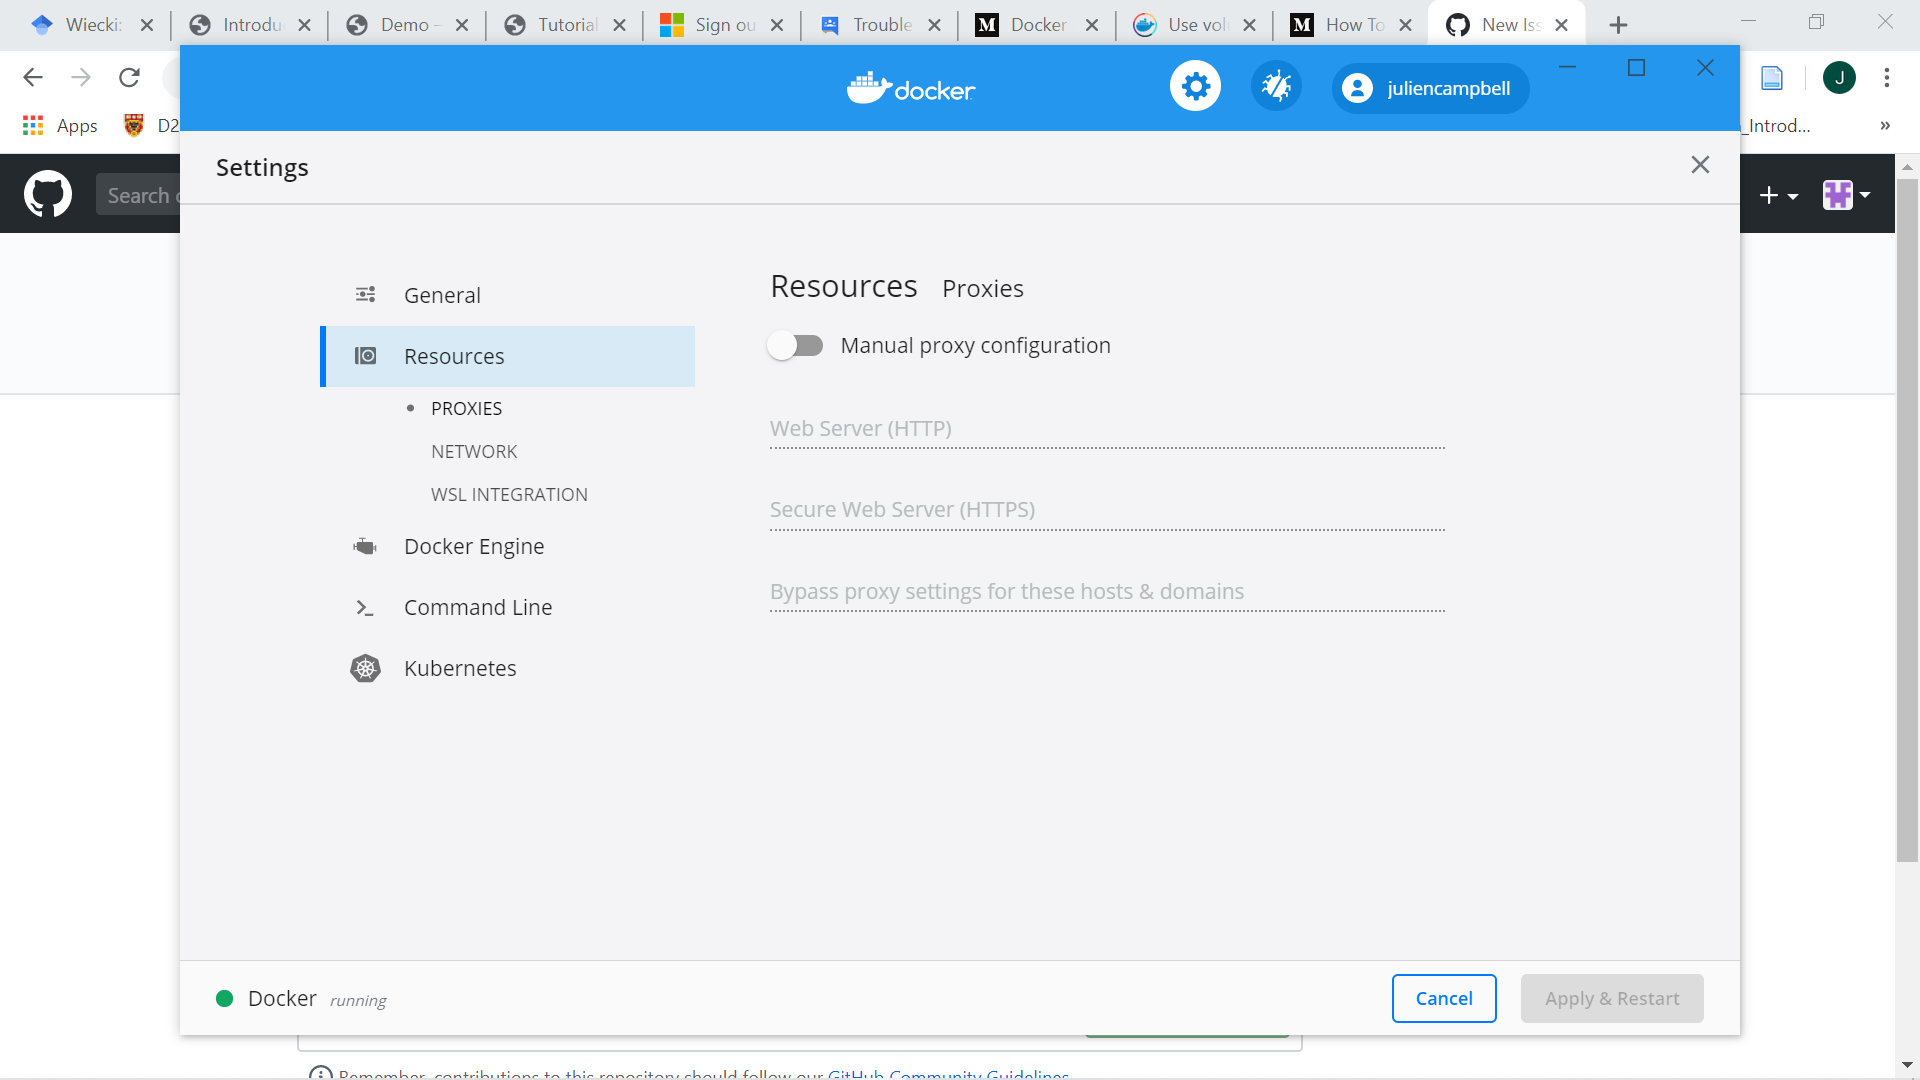Select the General settings menu item
Image resolution: width=1920 pixels, height=1080 pixels.
coord(443,294)
